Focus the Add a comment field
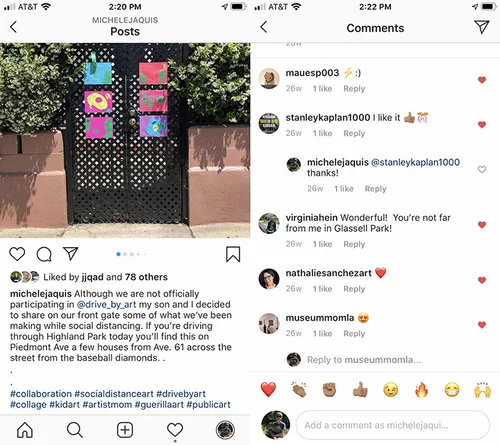 point(393,425)
